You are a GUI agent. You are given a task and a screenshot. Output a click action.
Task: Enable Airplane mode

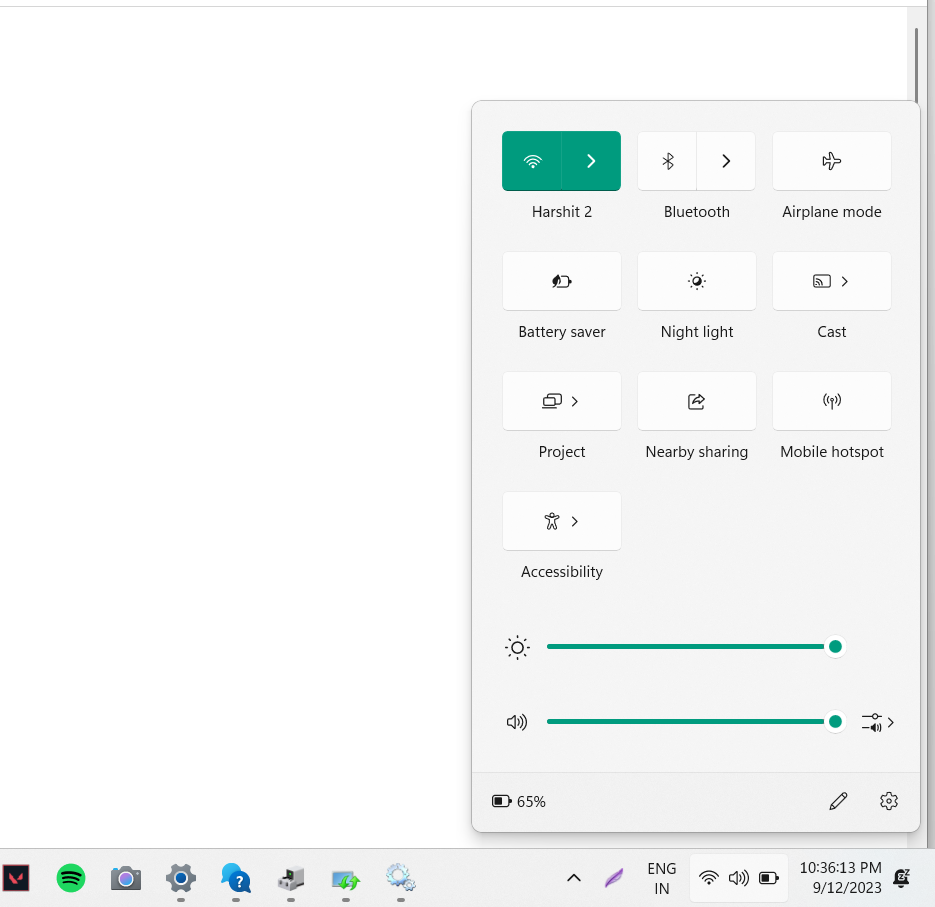click(x=831, y=161)
